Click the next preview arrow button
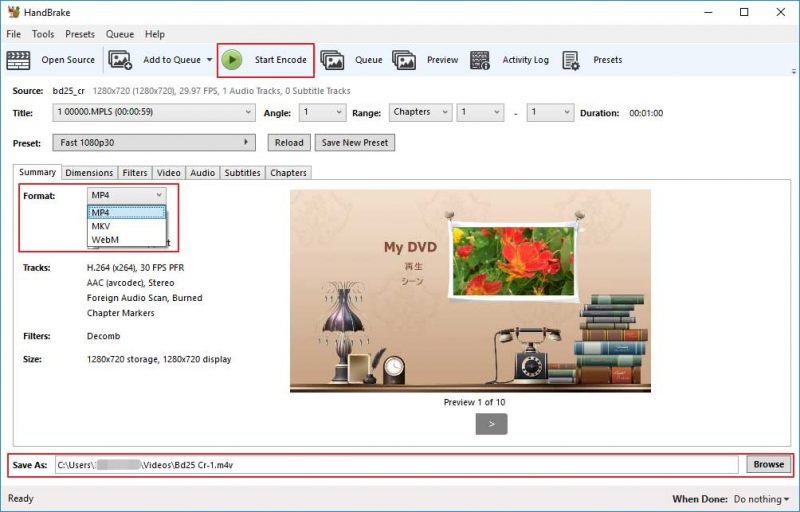The width and height of the screenshot is (800, 512). point(491,424)
